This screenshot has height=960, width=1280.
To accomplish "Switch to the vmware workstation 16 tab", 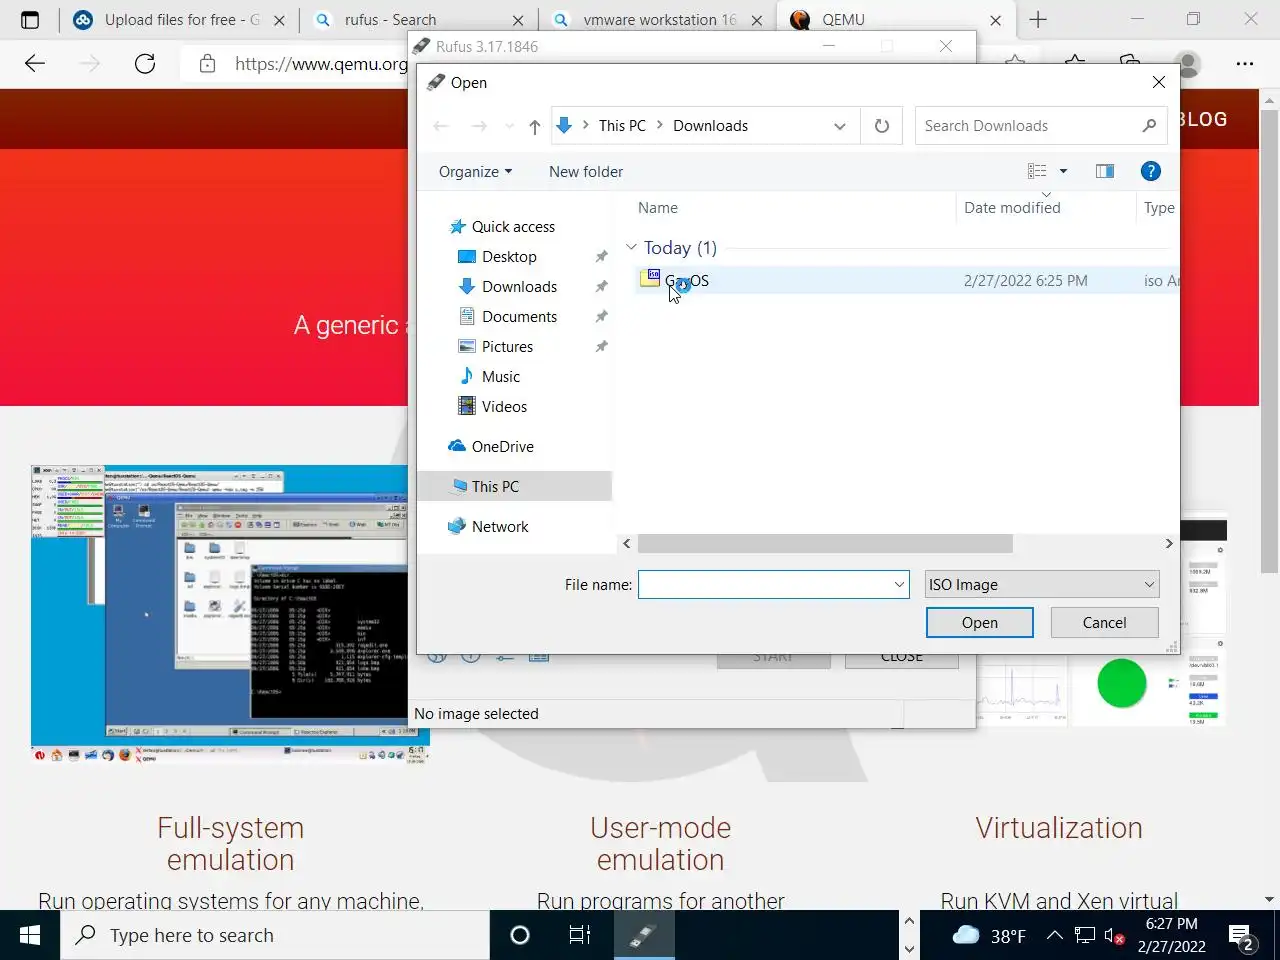I will click(658, 20).
